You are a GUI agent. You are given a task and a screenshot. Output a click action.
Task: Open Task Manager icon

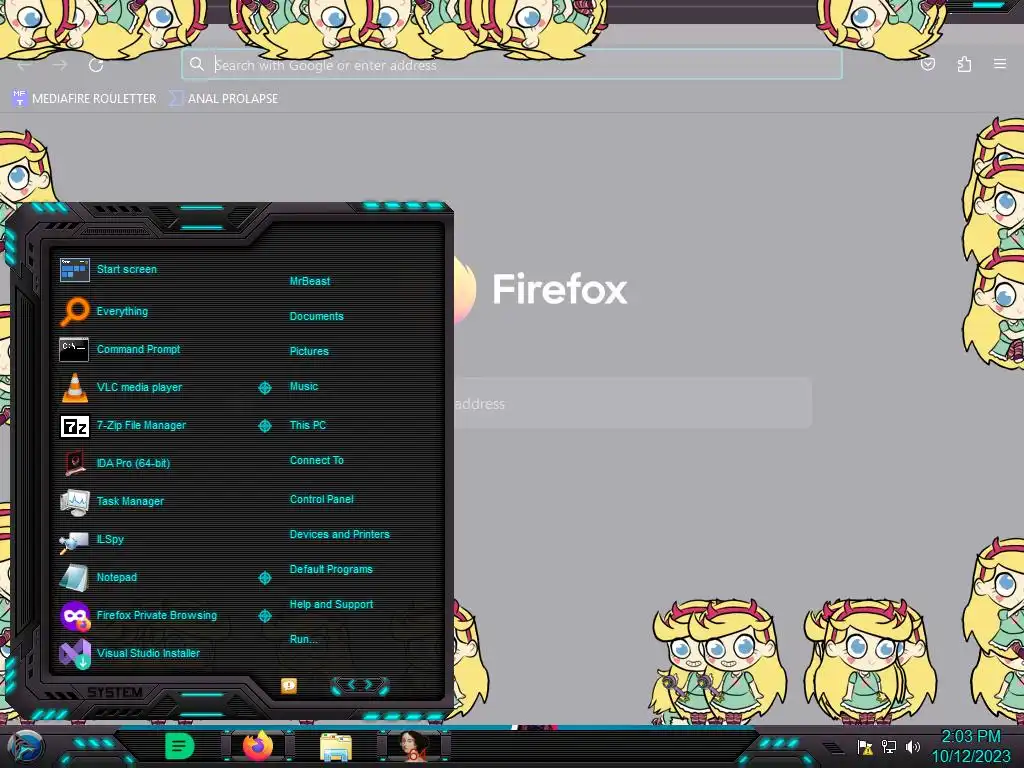(x=74, y=502)
